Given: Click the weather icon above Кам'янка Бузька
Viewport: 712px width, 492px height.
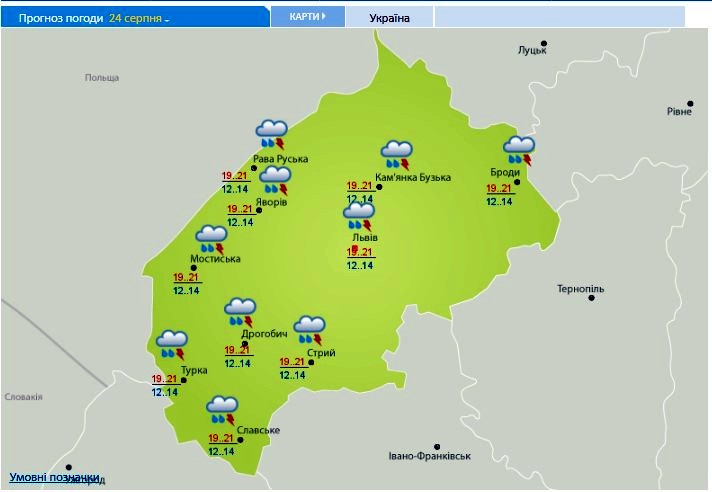Looking at the screenshot, I should (x=396, y=155).
